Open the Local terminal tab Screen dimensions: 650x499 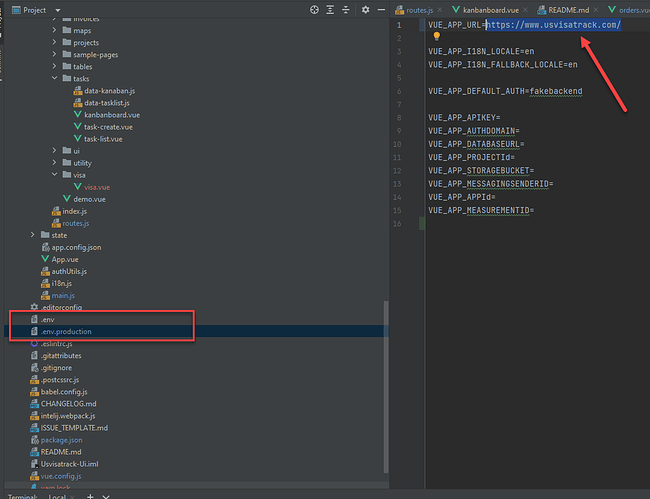[x=57, y=496]
